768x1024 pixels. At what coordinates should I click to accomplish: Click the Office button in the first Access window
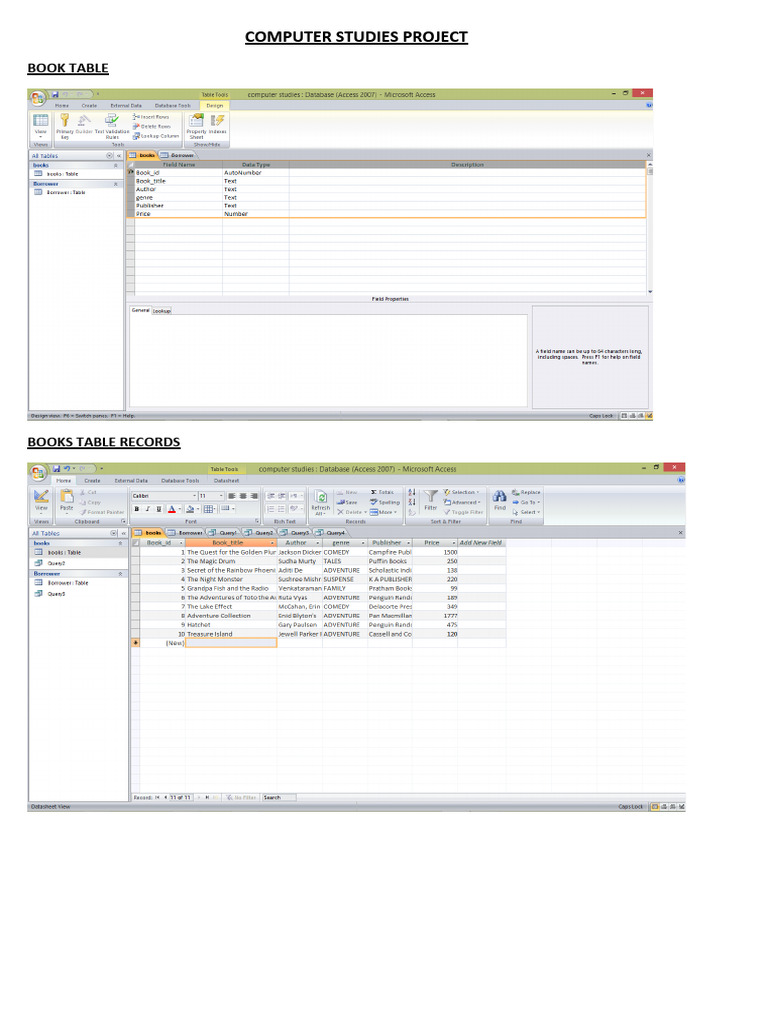[37, 99]
